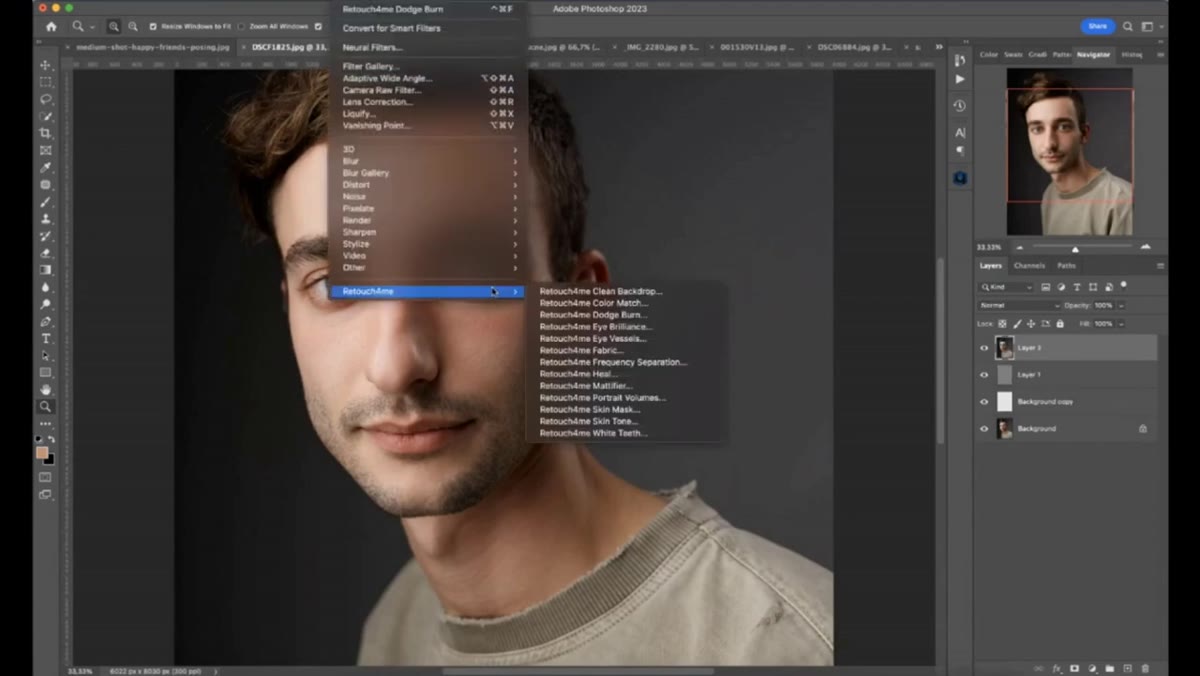Select the Gradient tool
This screenshot has width=1200, height=676.
point(46,270)
